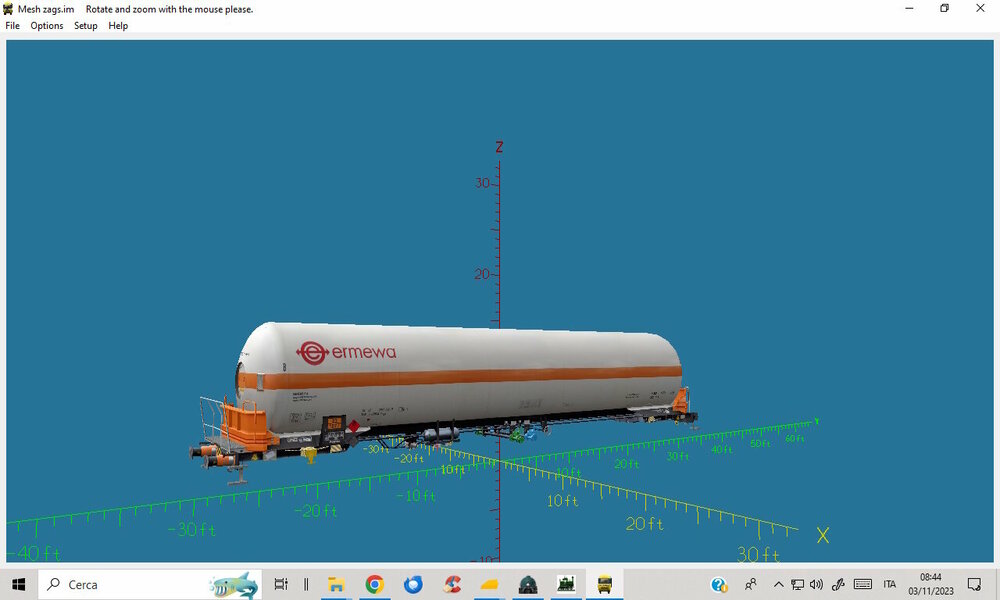This screenshot has width=1000, height=600.
Task: Open Task View from the taskbar
Action: coord(281,584)
